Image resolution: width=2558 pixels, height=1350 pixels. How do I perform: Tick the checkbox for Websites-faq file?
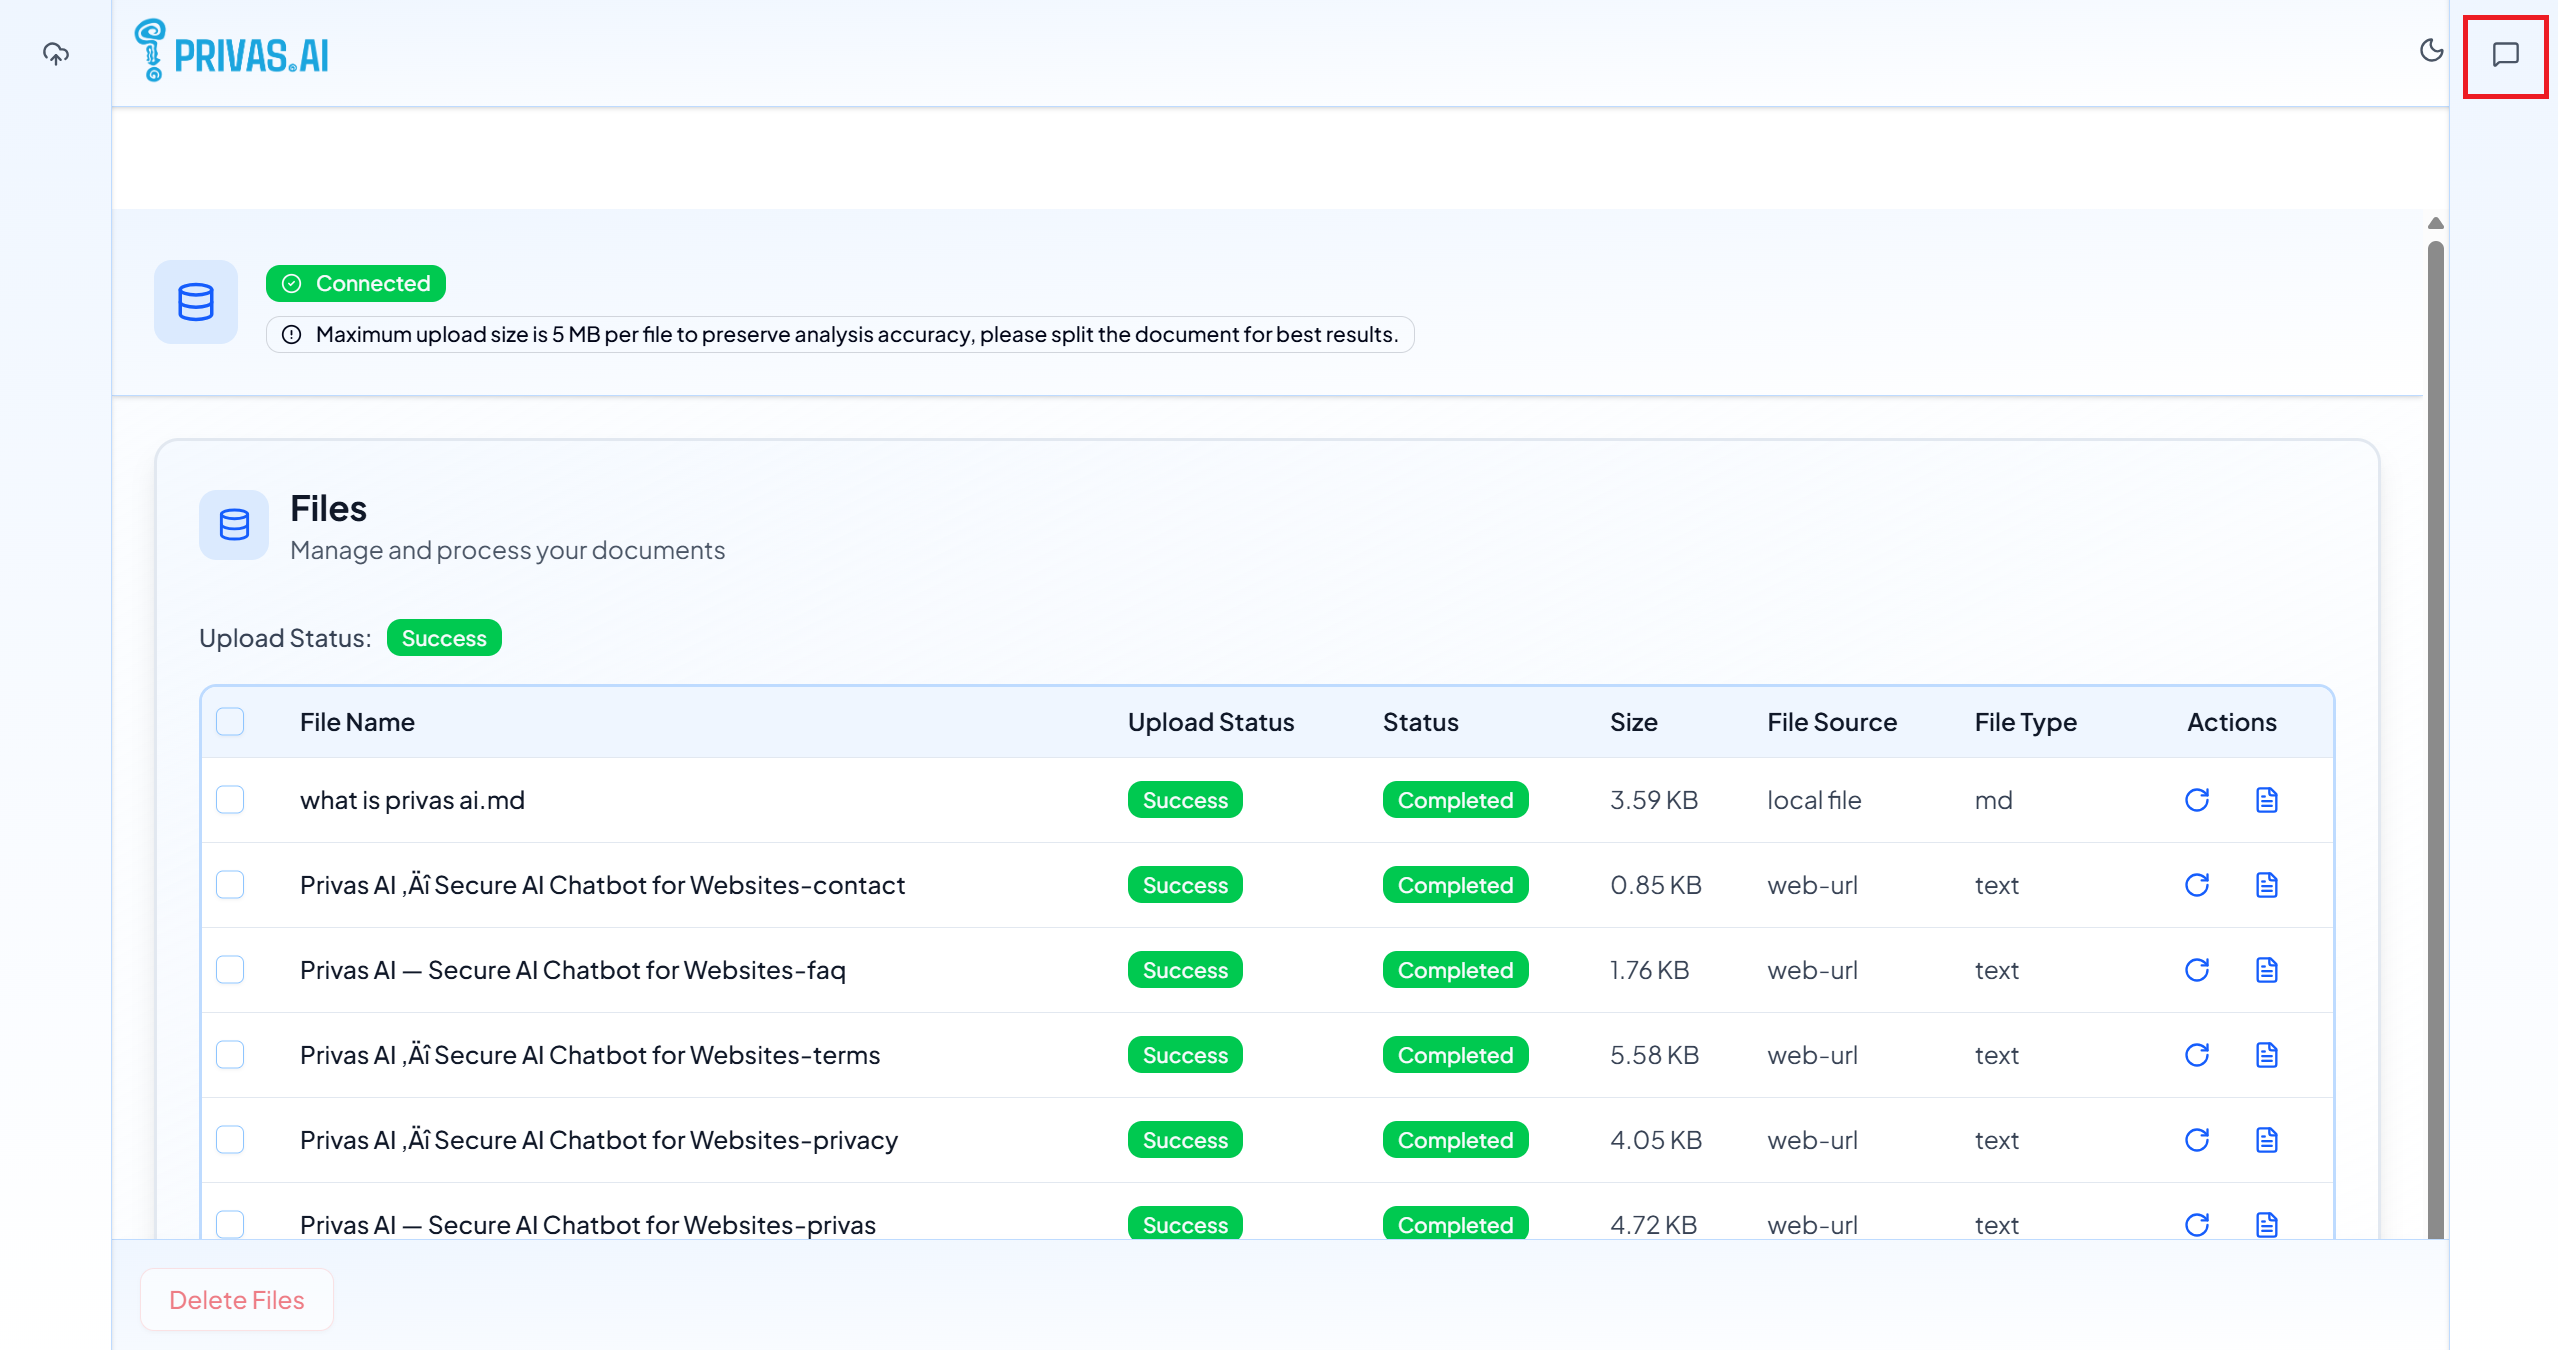point(230,970)
